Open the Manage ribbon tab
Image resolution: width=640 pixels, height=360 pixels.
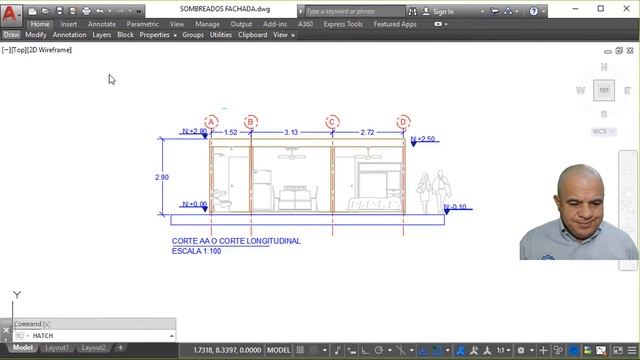(x=207, y=24)
